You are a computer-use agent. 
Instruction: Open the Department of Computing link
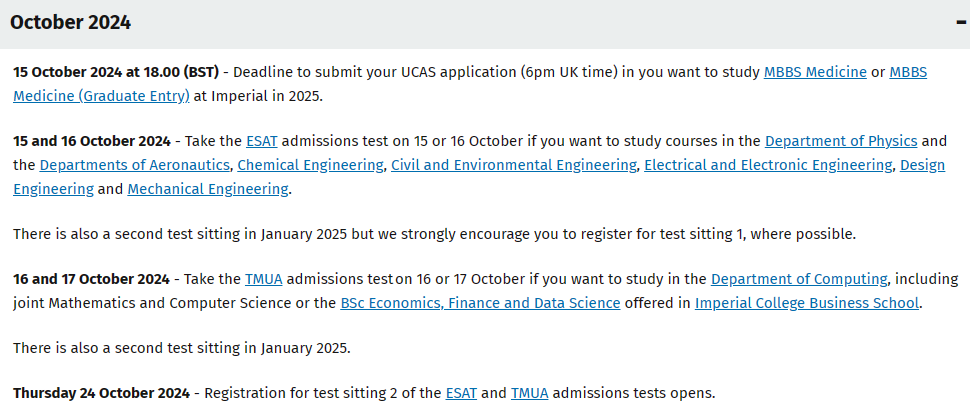(799, 279)
